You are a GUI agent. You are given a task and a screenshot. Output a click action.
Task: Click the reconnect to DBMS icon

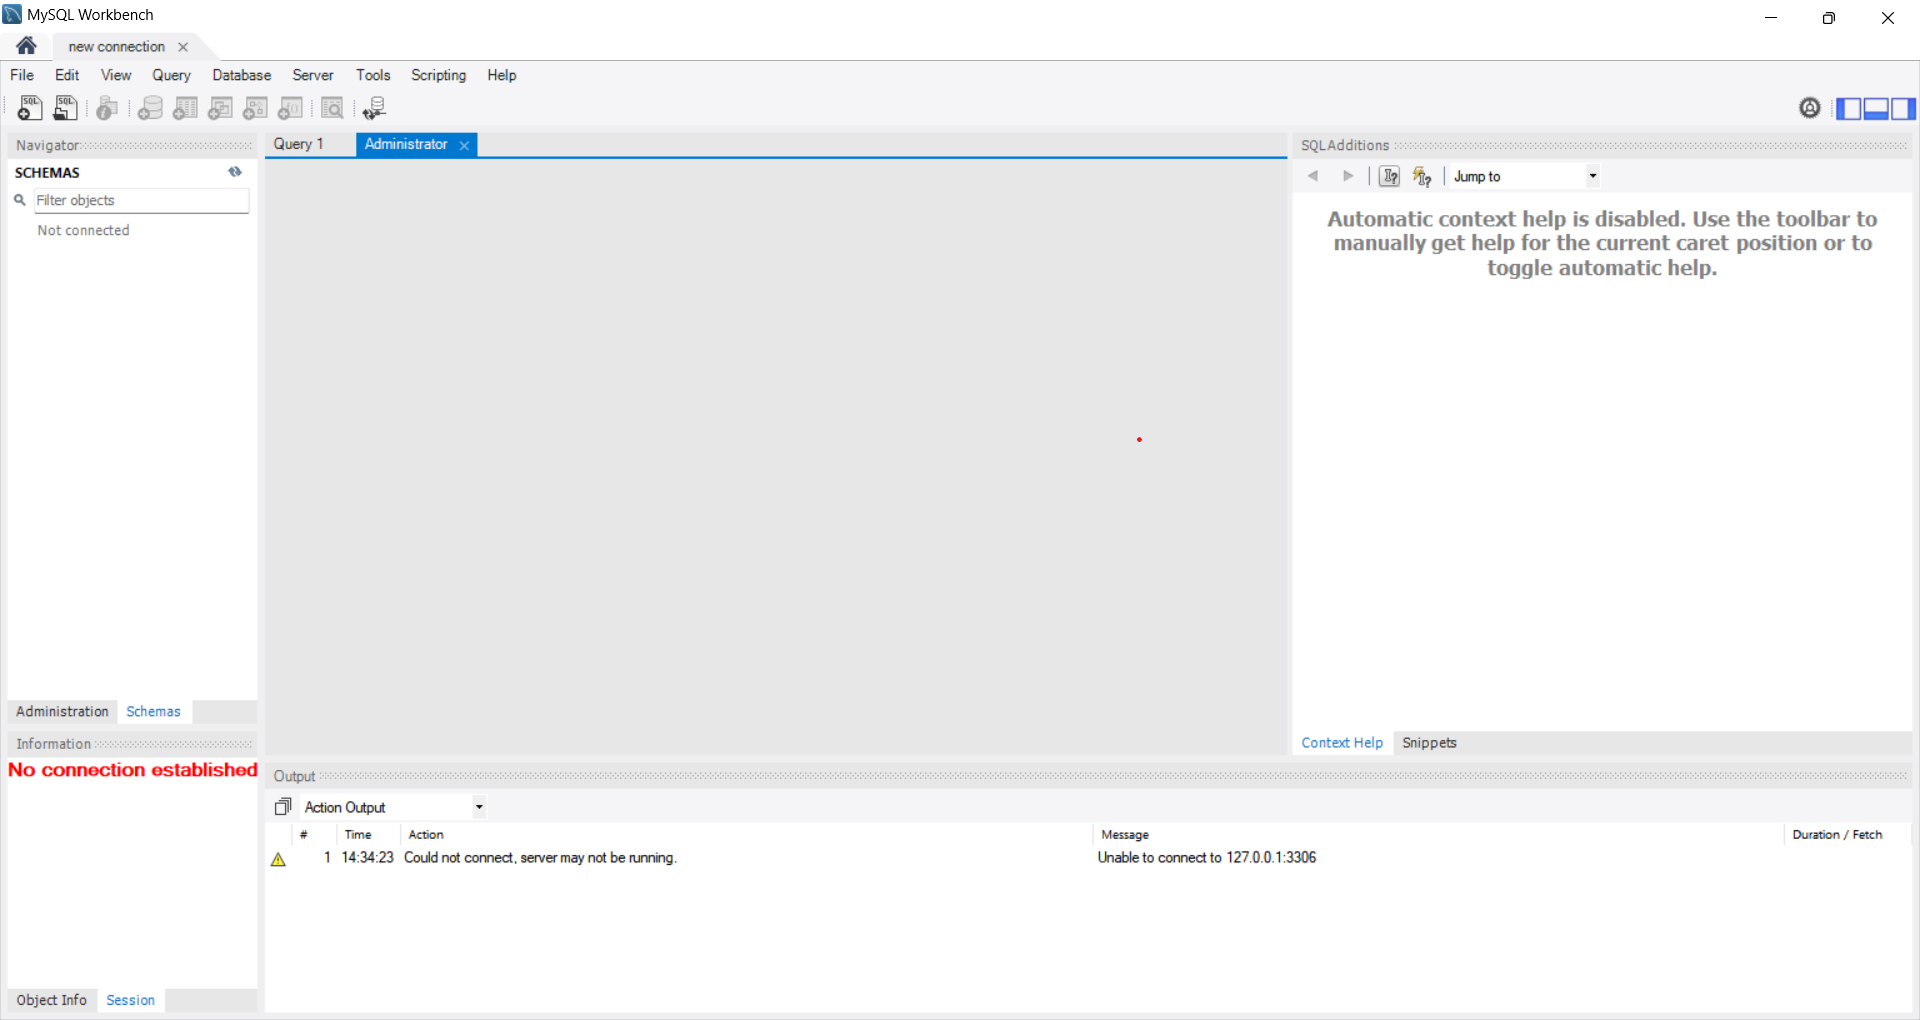point(375,108)
